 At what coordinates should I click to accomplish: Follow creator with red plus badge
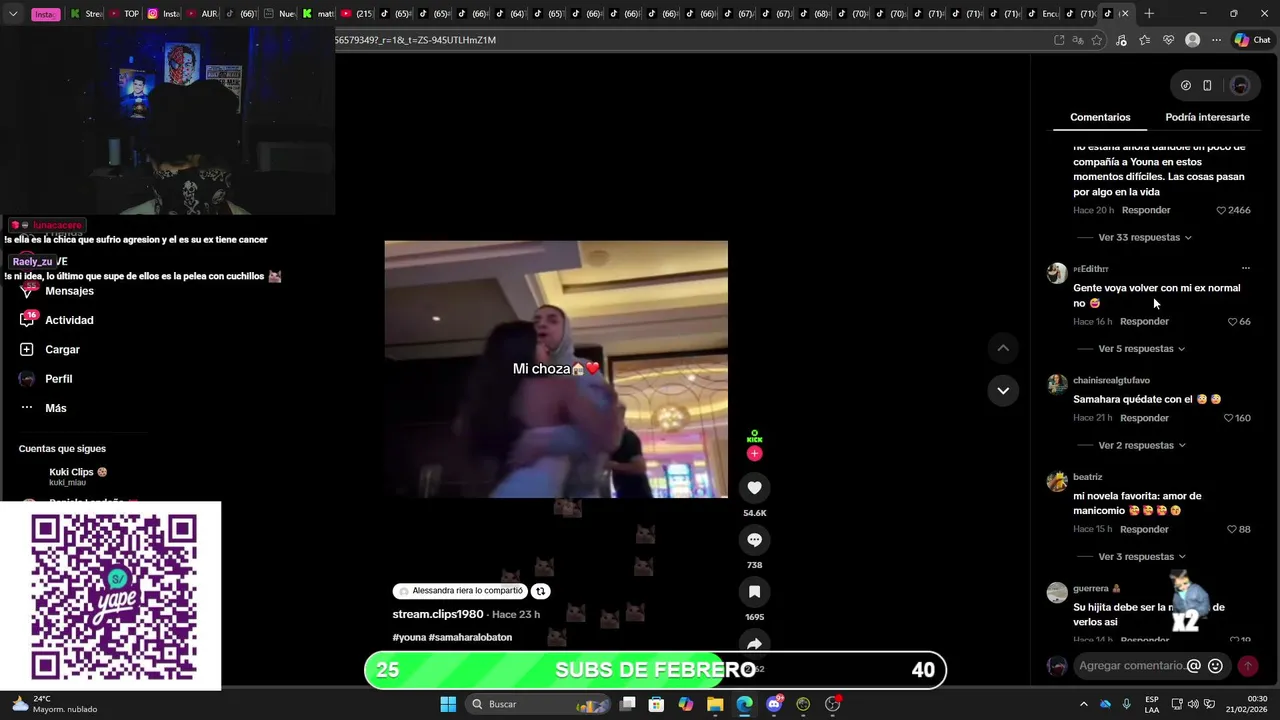point(754,453)
